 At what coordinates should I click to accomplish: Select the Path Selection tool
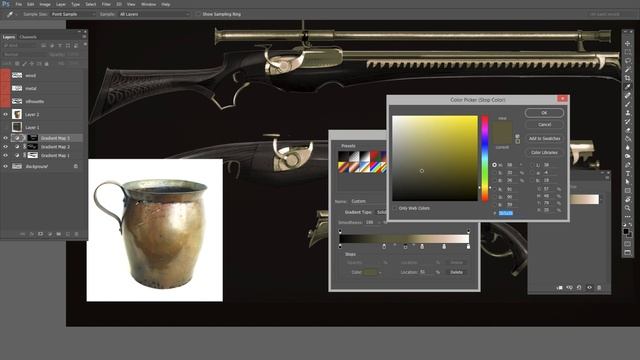coord(627,182)
